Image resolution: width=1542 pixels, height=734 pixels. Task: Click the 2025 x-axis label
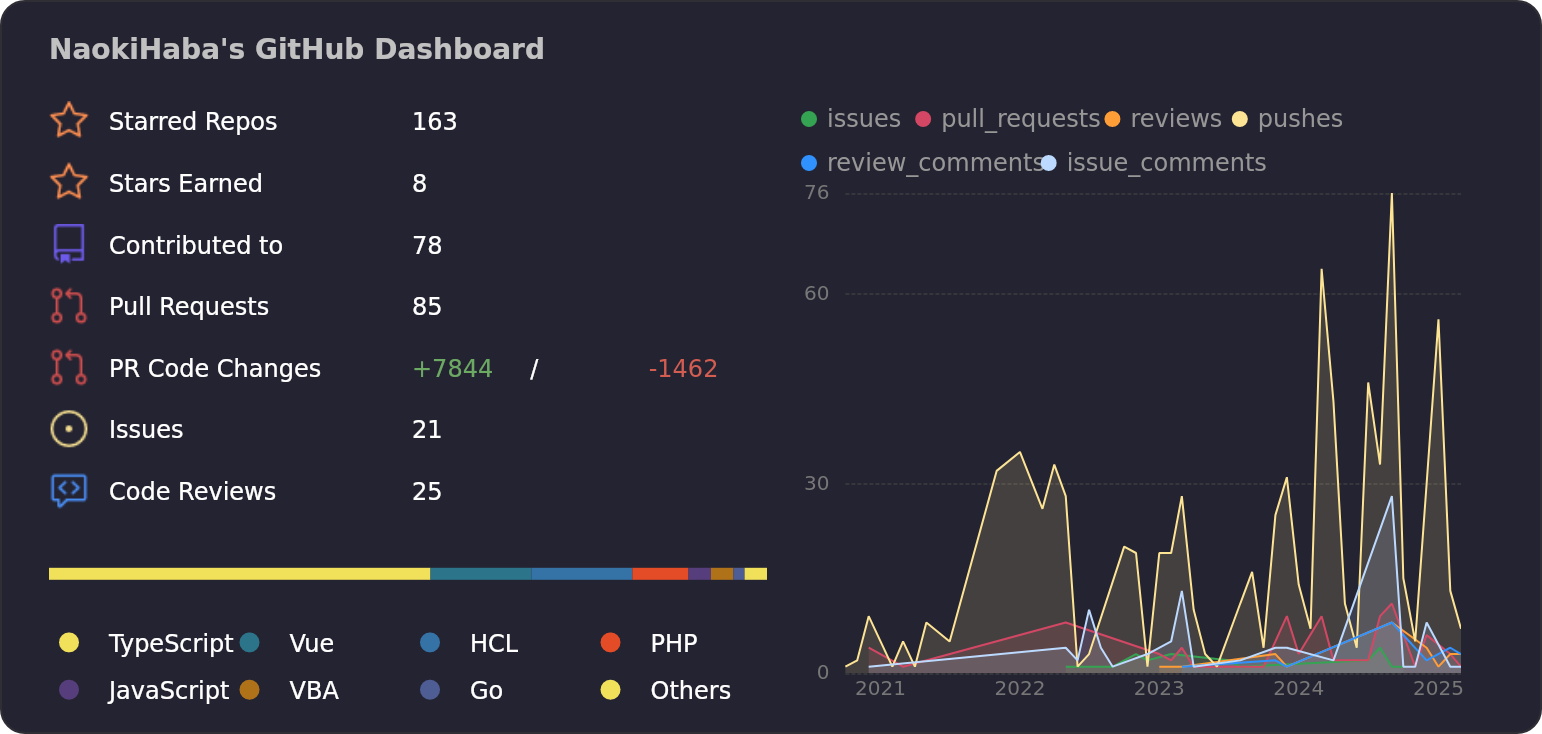tap(1438, 689)
